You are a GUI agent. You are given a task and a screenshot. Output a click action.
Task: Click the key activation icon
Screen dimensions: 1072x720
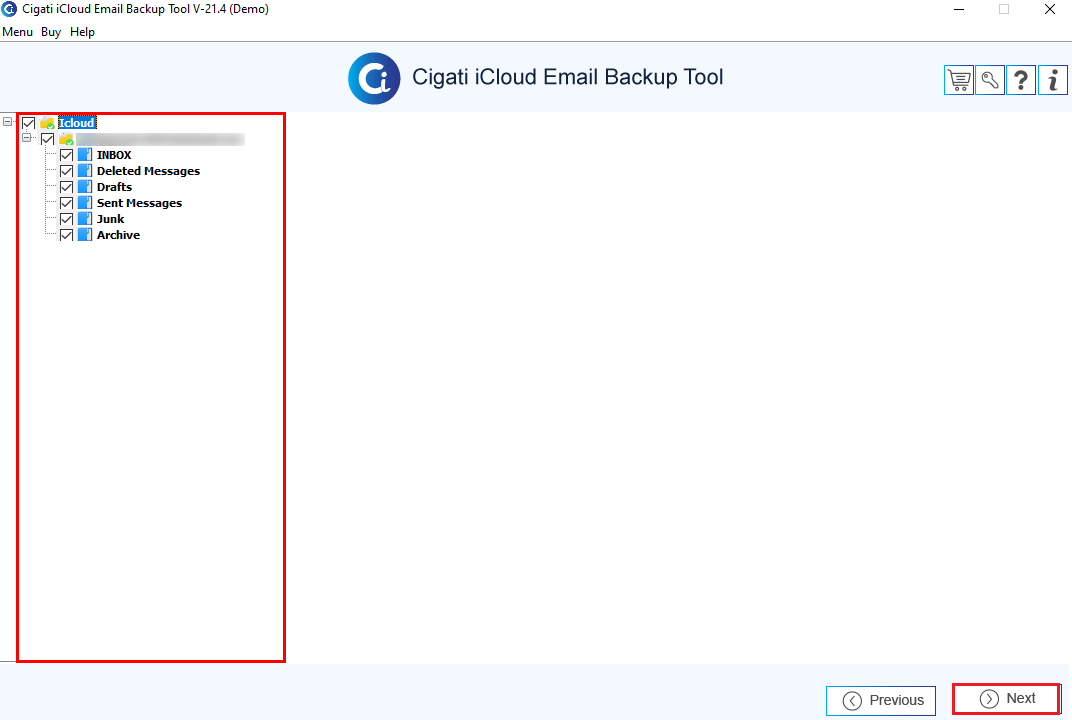[990, 80]
